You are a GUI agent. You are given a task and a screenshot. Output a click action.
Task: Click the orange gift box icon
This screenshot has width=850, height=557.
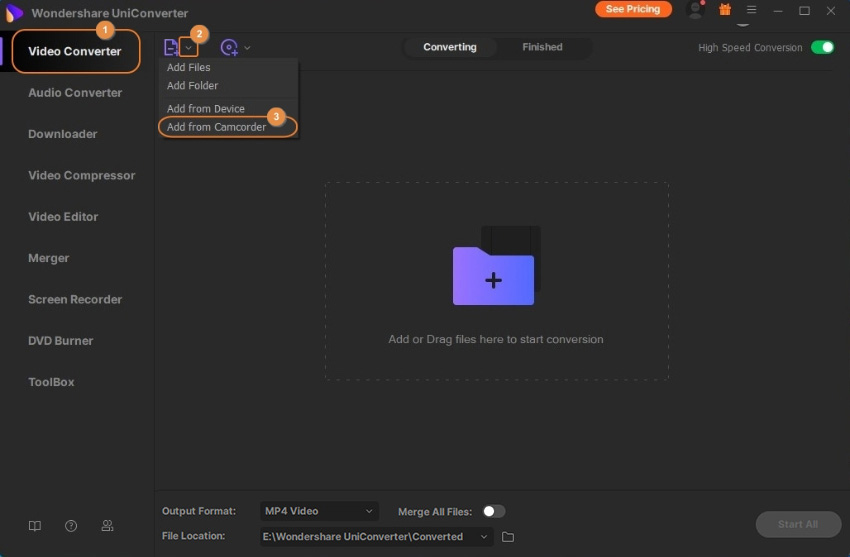(x=725, y=9)
